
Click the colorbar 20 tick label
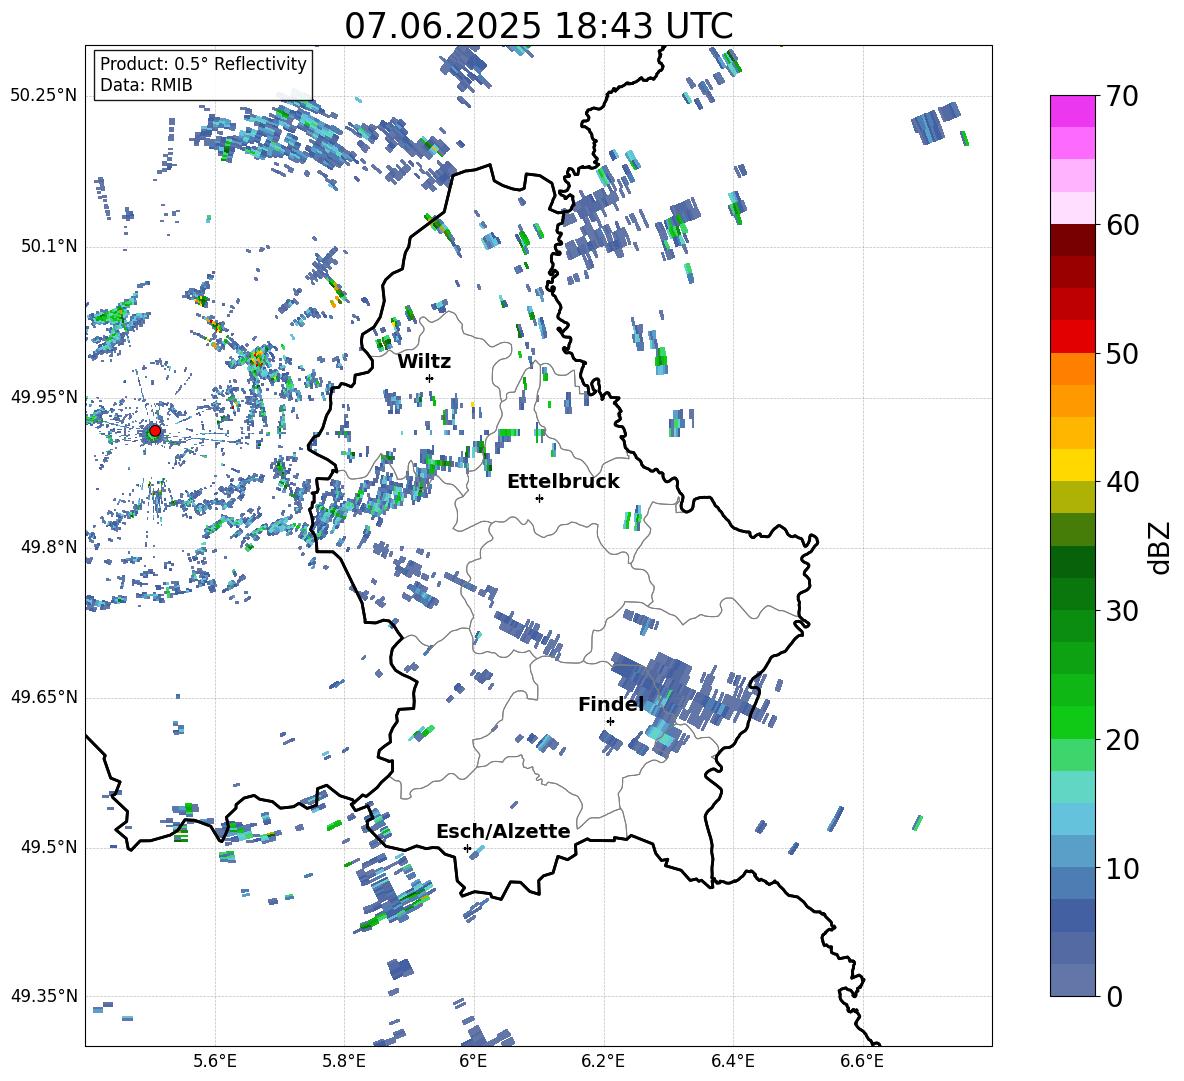(x=1122, y=739)
